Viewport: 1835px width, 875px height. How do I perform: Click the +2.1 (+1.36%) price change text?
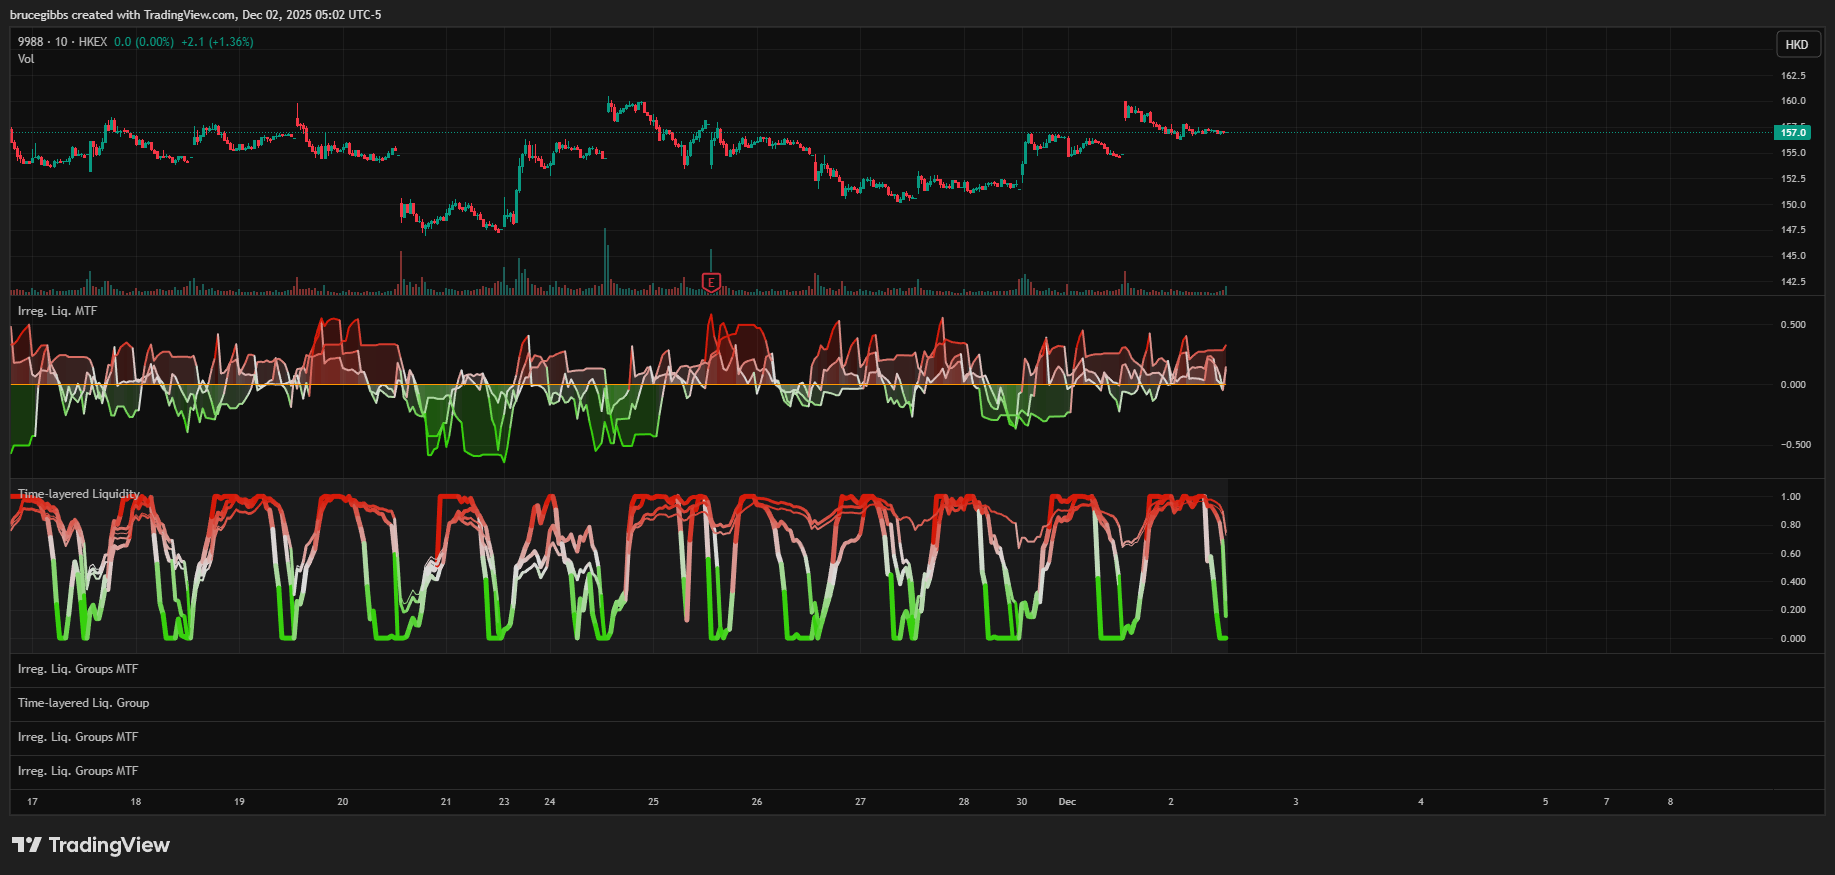pyautogui.click(x=217, y=42)
